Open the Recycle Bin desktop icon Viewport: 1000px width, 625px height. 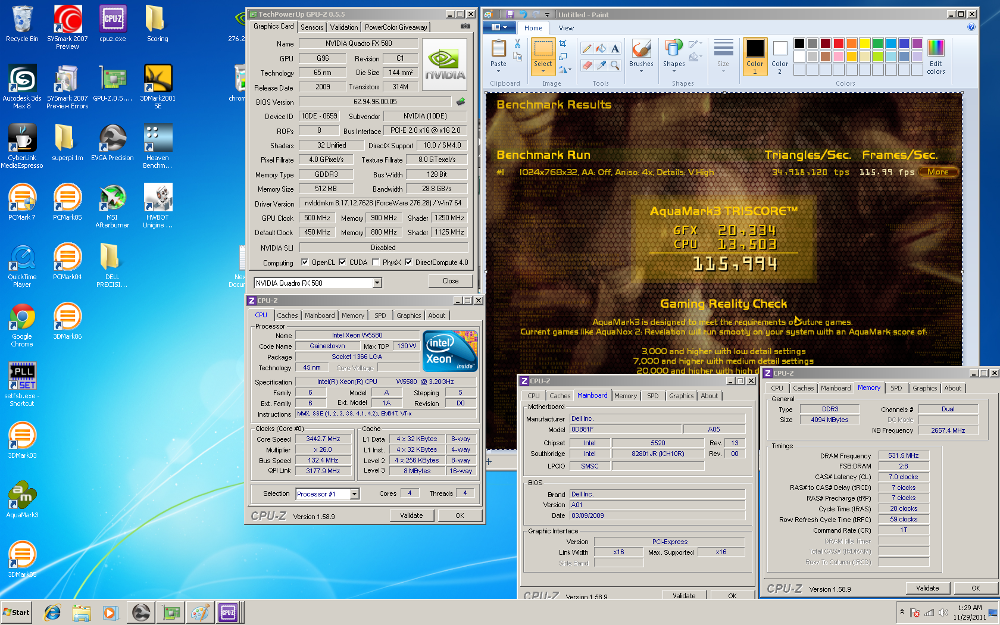(x=22, y=24)
